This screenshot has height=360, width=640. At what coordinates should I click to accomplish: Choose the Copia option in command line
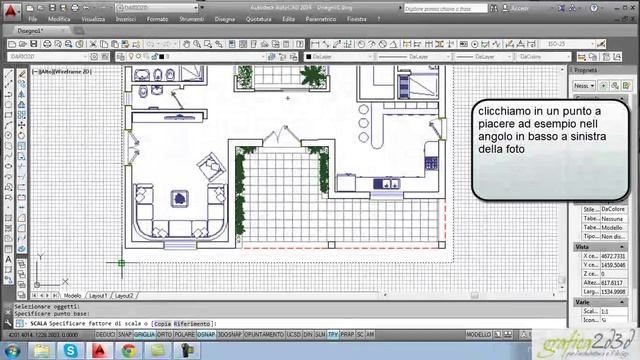tap(163, 324)
